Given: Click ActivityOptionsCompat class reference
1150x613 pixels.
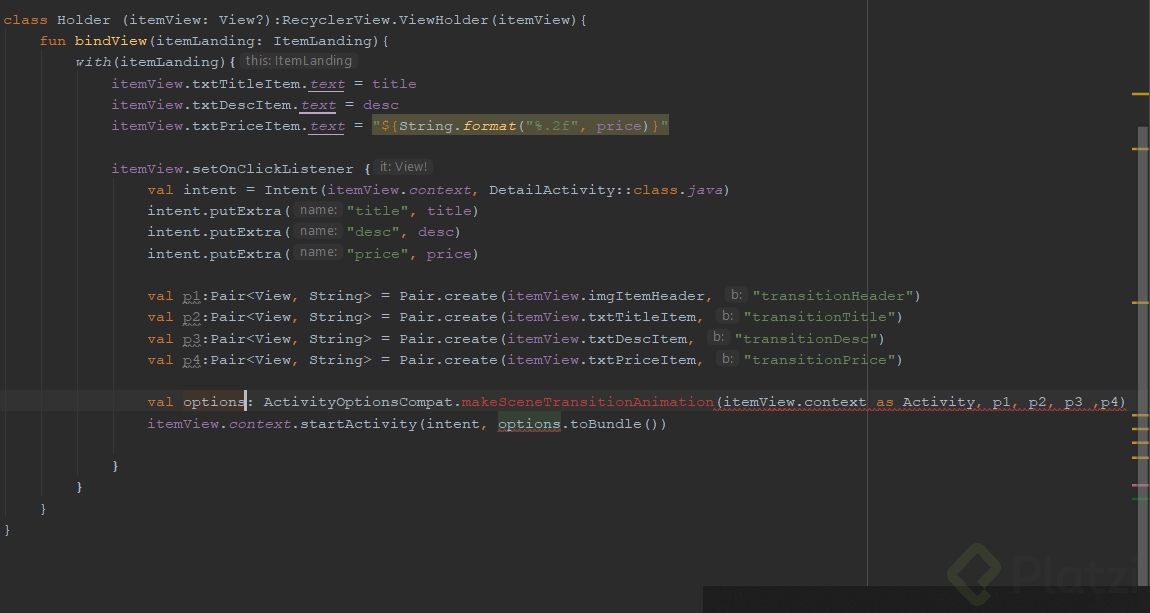Looking at the screenshot, I should pyautogui.click(x=359, y=402).
